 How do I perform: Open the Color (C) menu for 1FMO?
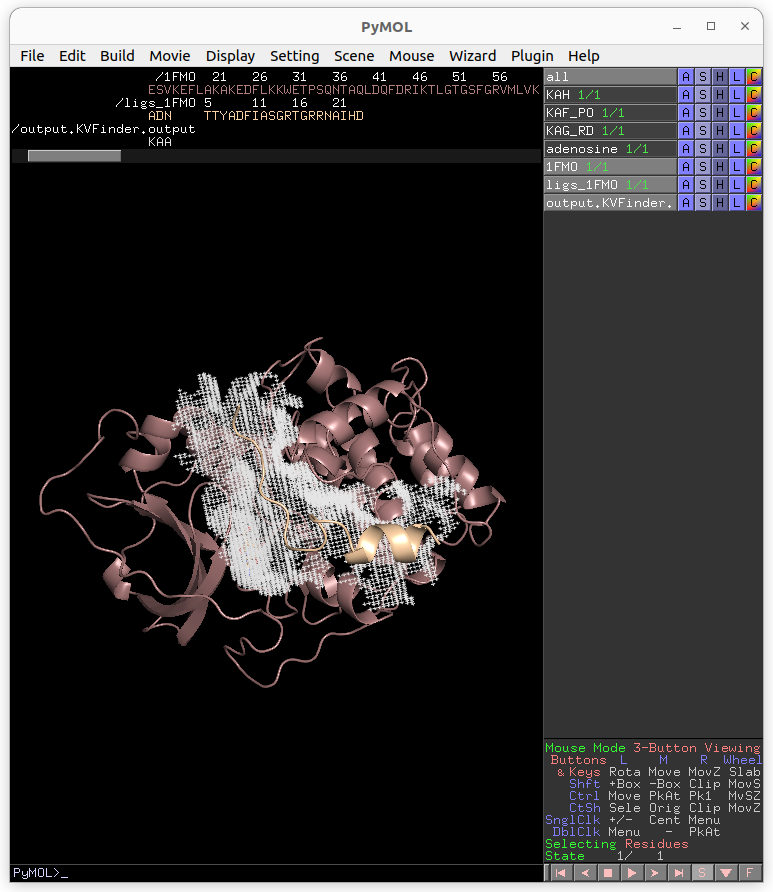point(754,167)
